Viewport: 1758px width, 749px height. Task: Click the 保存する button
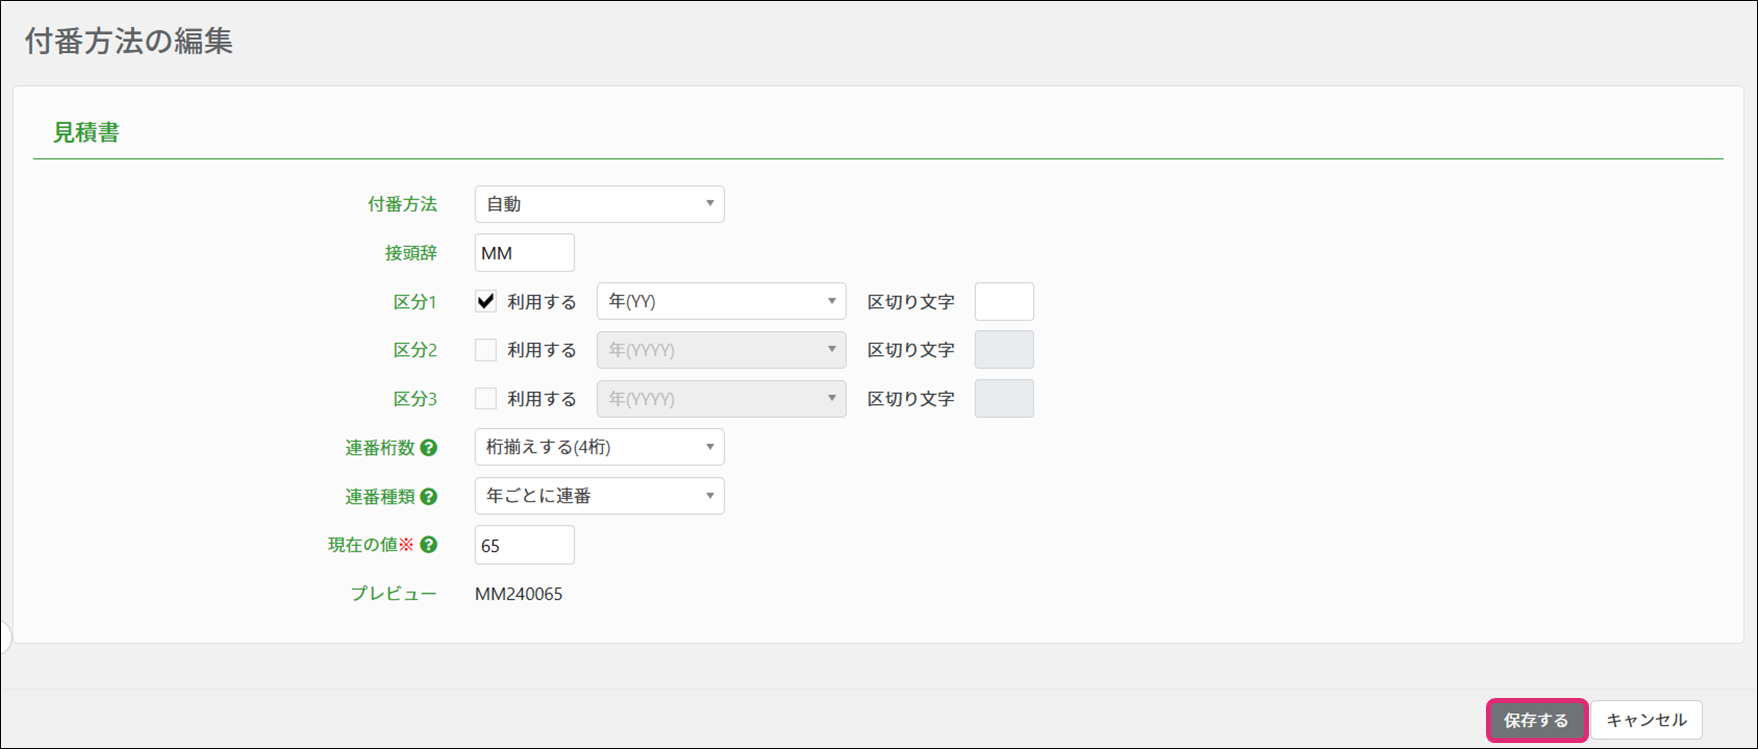pyautogui.click(x=1536, y=720)
